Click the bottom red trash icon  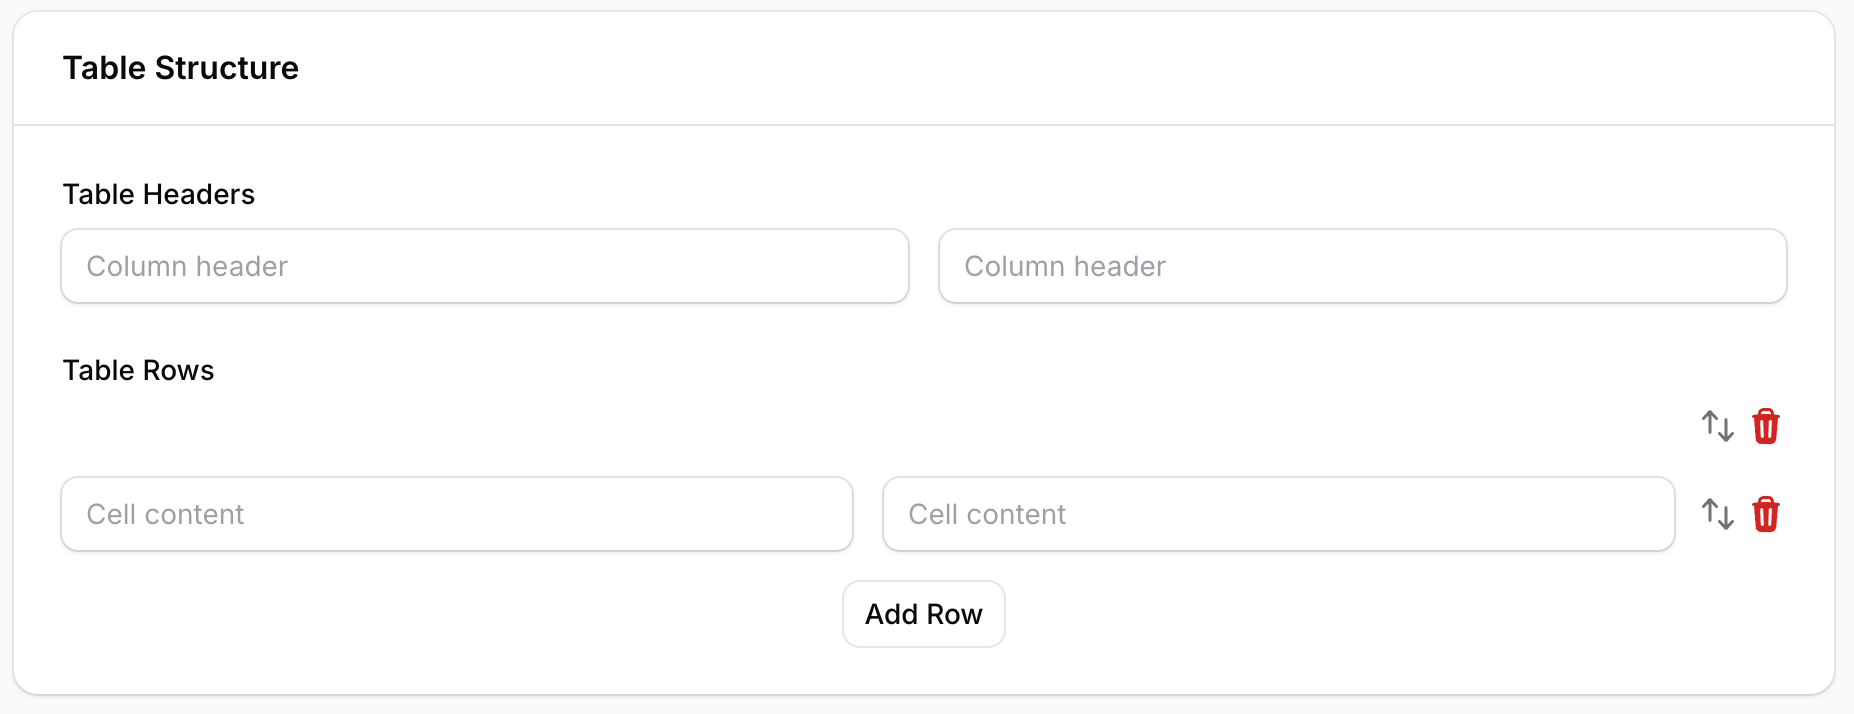point(1765,514)
